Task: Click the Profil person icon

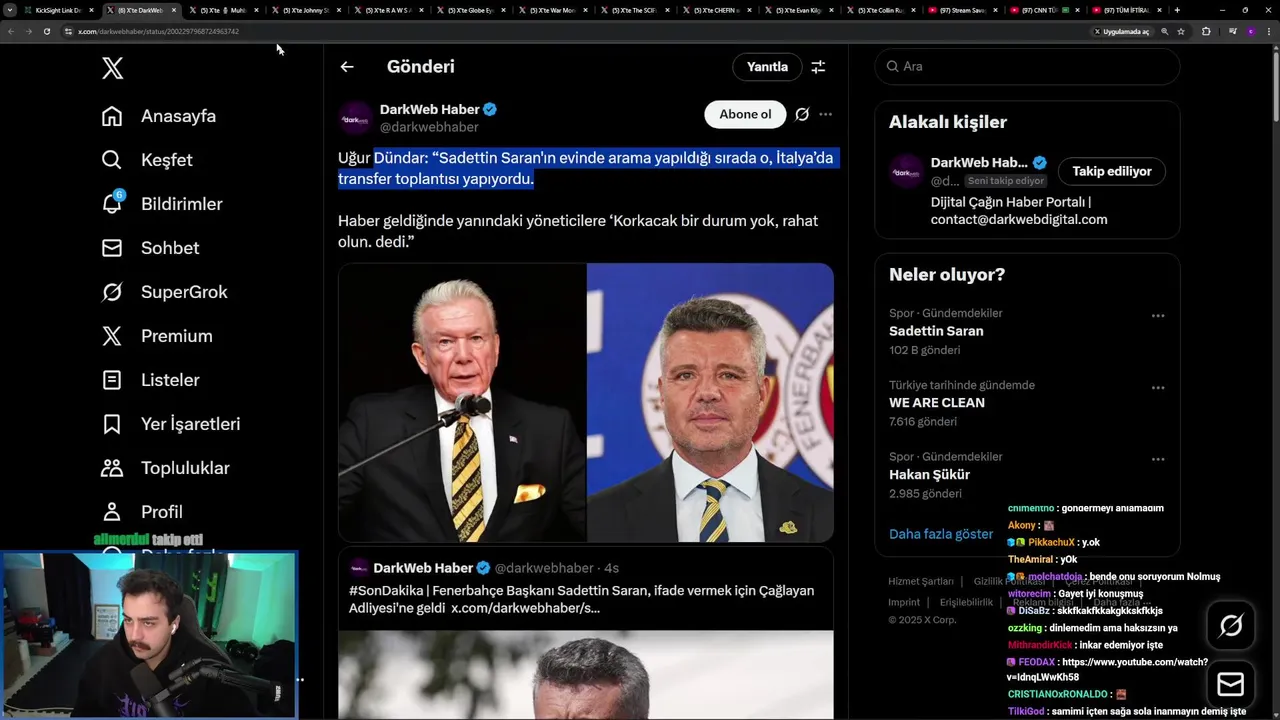Action: pos(112,512)
